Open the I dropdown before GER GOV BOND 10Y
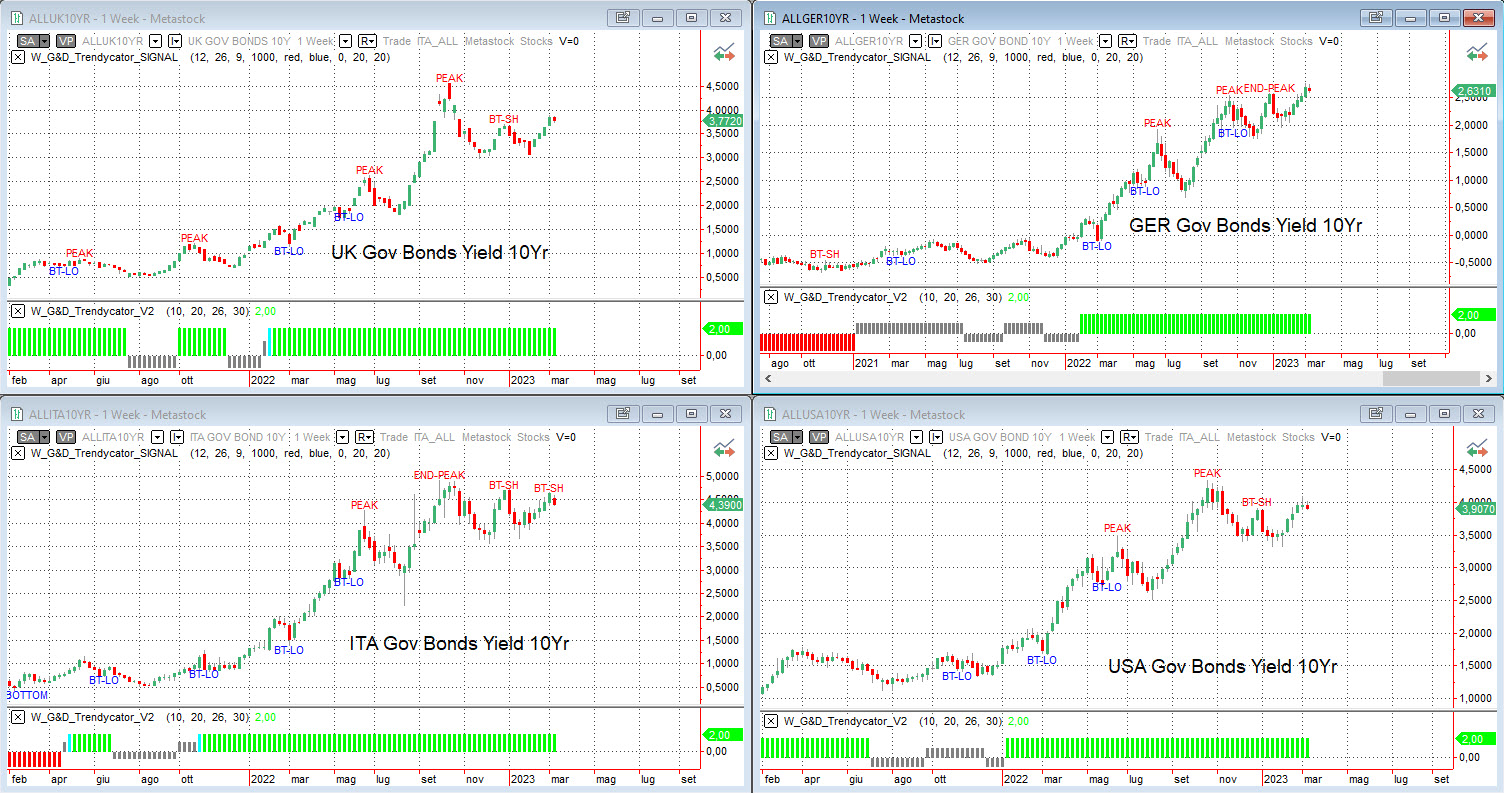The height and width of the screenshot is (793, 1504). click(x=935, y=41)
